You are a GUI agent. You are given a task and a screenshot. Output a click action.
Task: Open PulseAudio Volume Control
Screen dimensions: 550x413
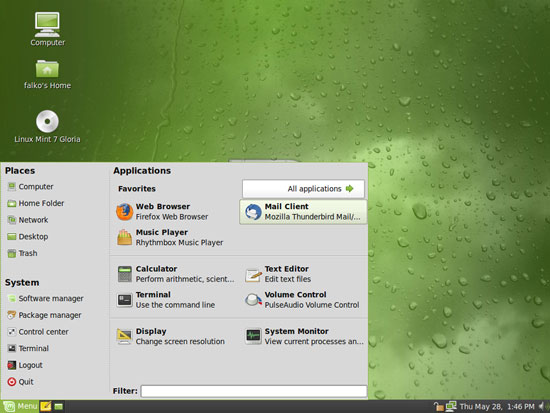[x=303, y=300]
